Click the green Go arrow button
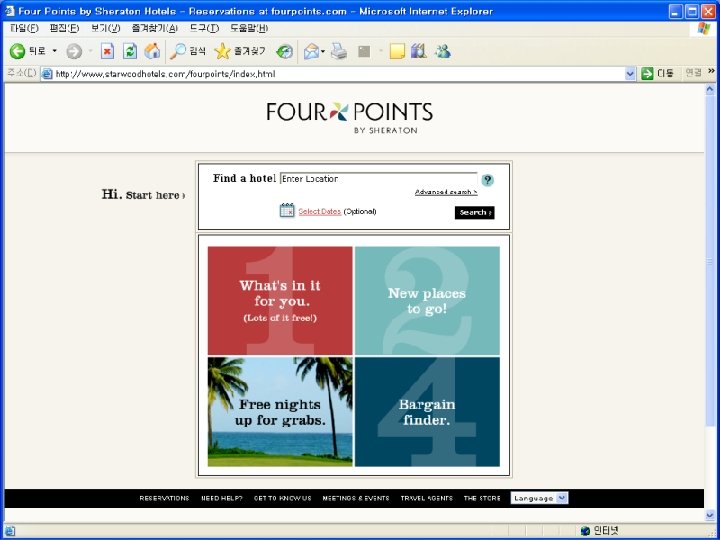Screen dimensions: 720x540 tap(647, 73)
